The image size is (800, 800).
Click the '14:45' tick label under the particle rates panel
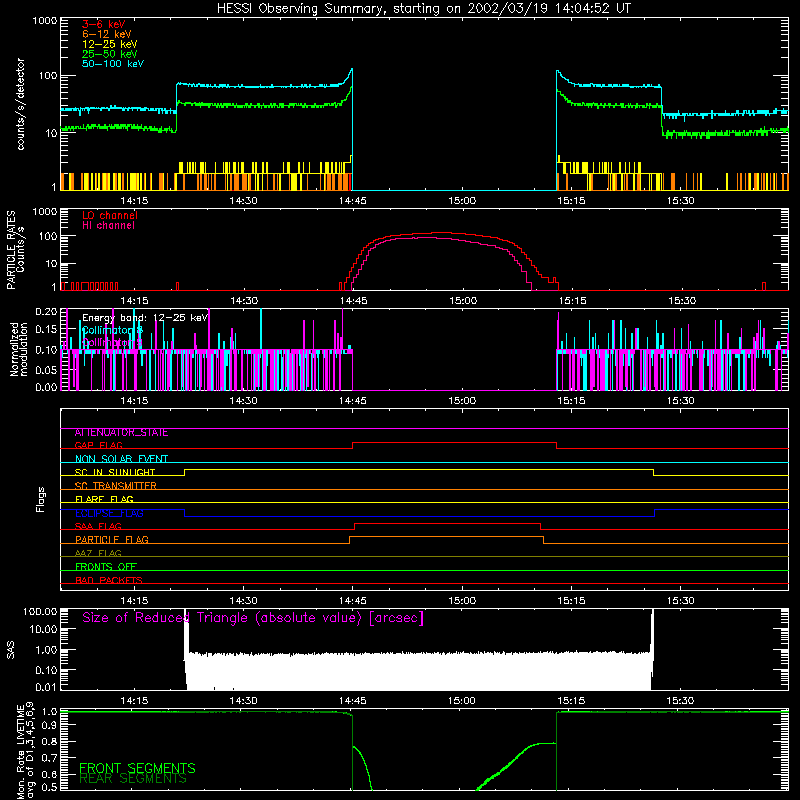coord(353,301)
